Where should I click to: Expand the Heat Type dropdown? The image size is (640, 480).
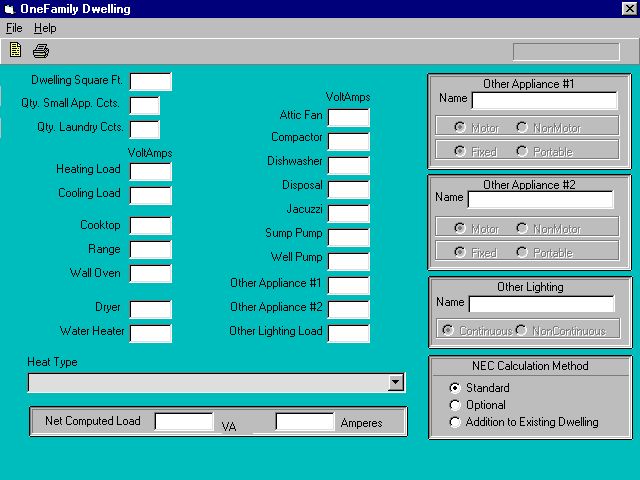[396, 382]
